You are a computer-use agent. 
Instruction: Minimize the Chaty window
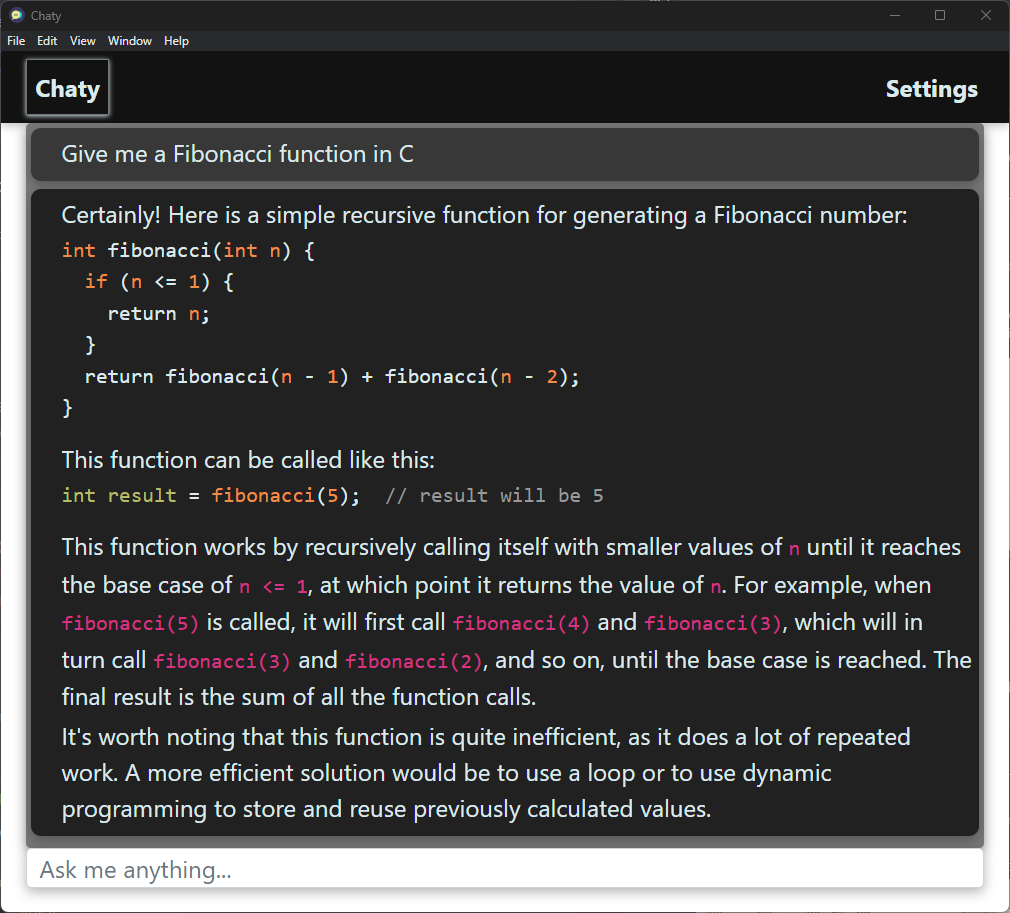coord(895,15)
